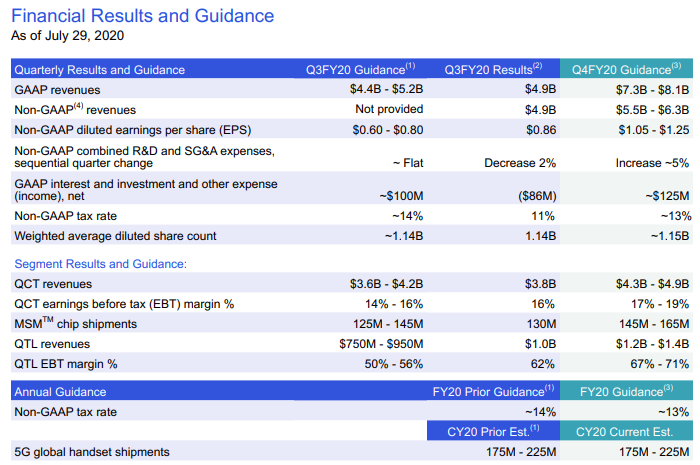The height and width of the screenshot is (465, 700).
Task: Click the 'Weighted average diluted share count' label
Action: (115, 236)
